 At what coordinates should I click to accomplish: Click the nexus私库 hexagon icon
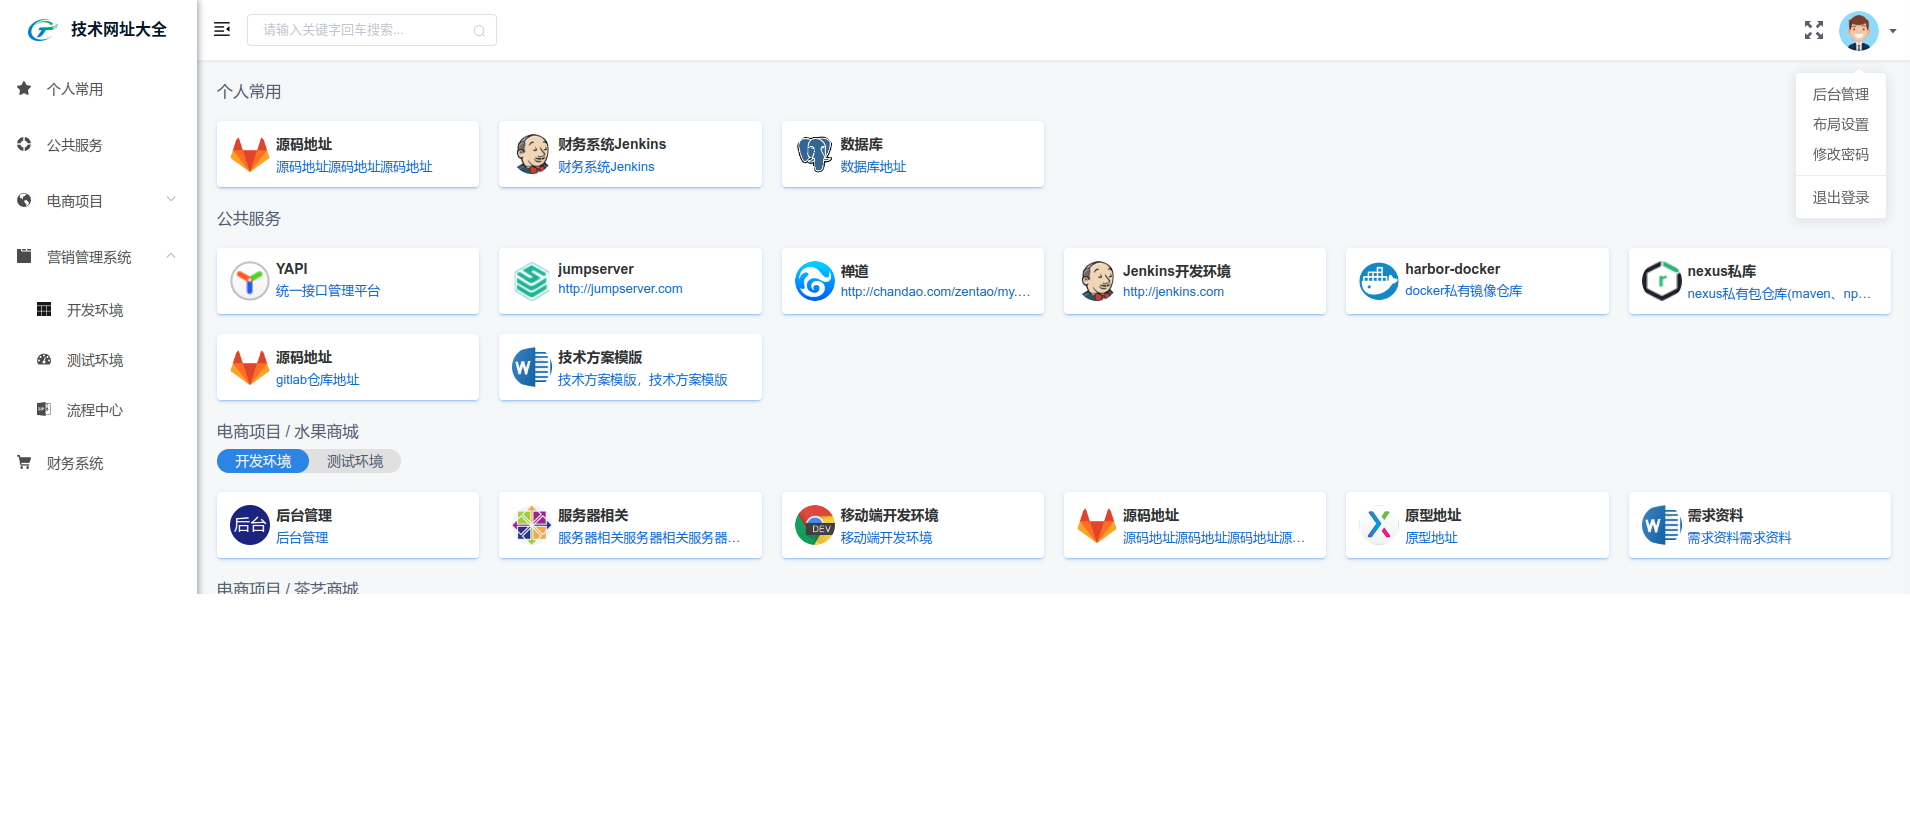pyautogui.click(x=1661, y=281)
